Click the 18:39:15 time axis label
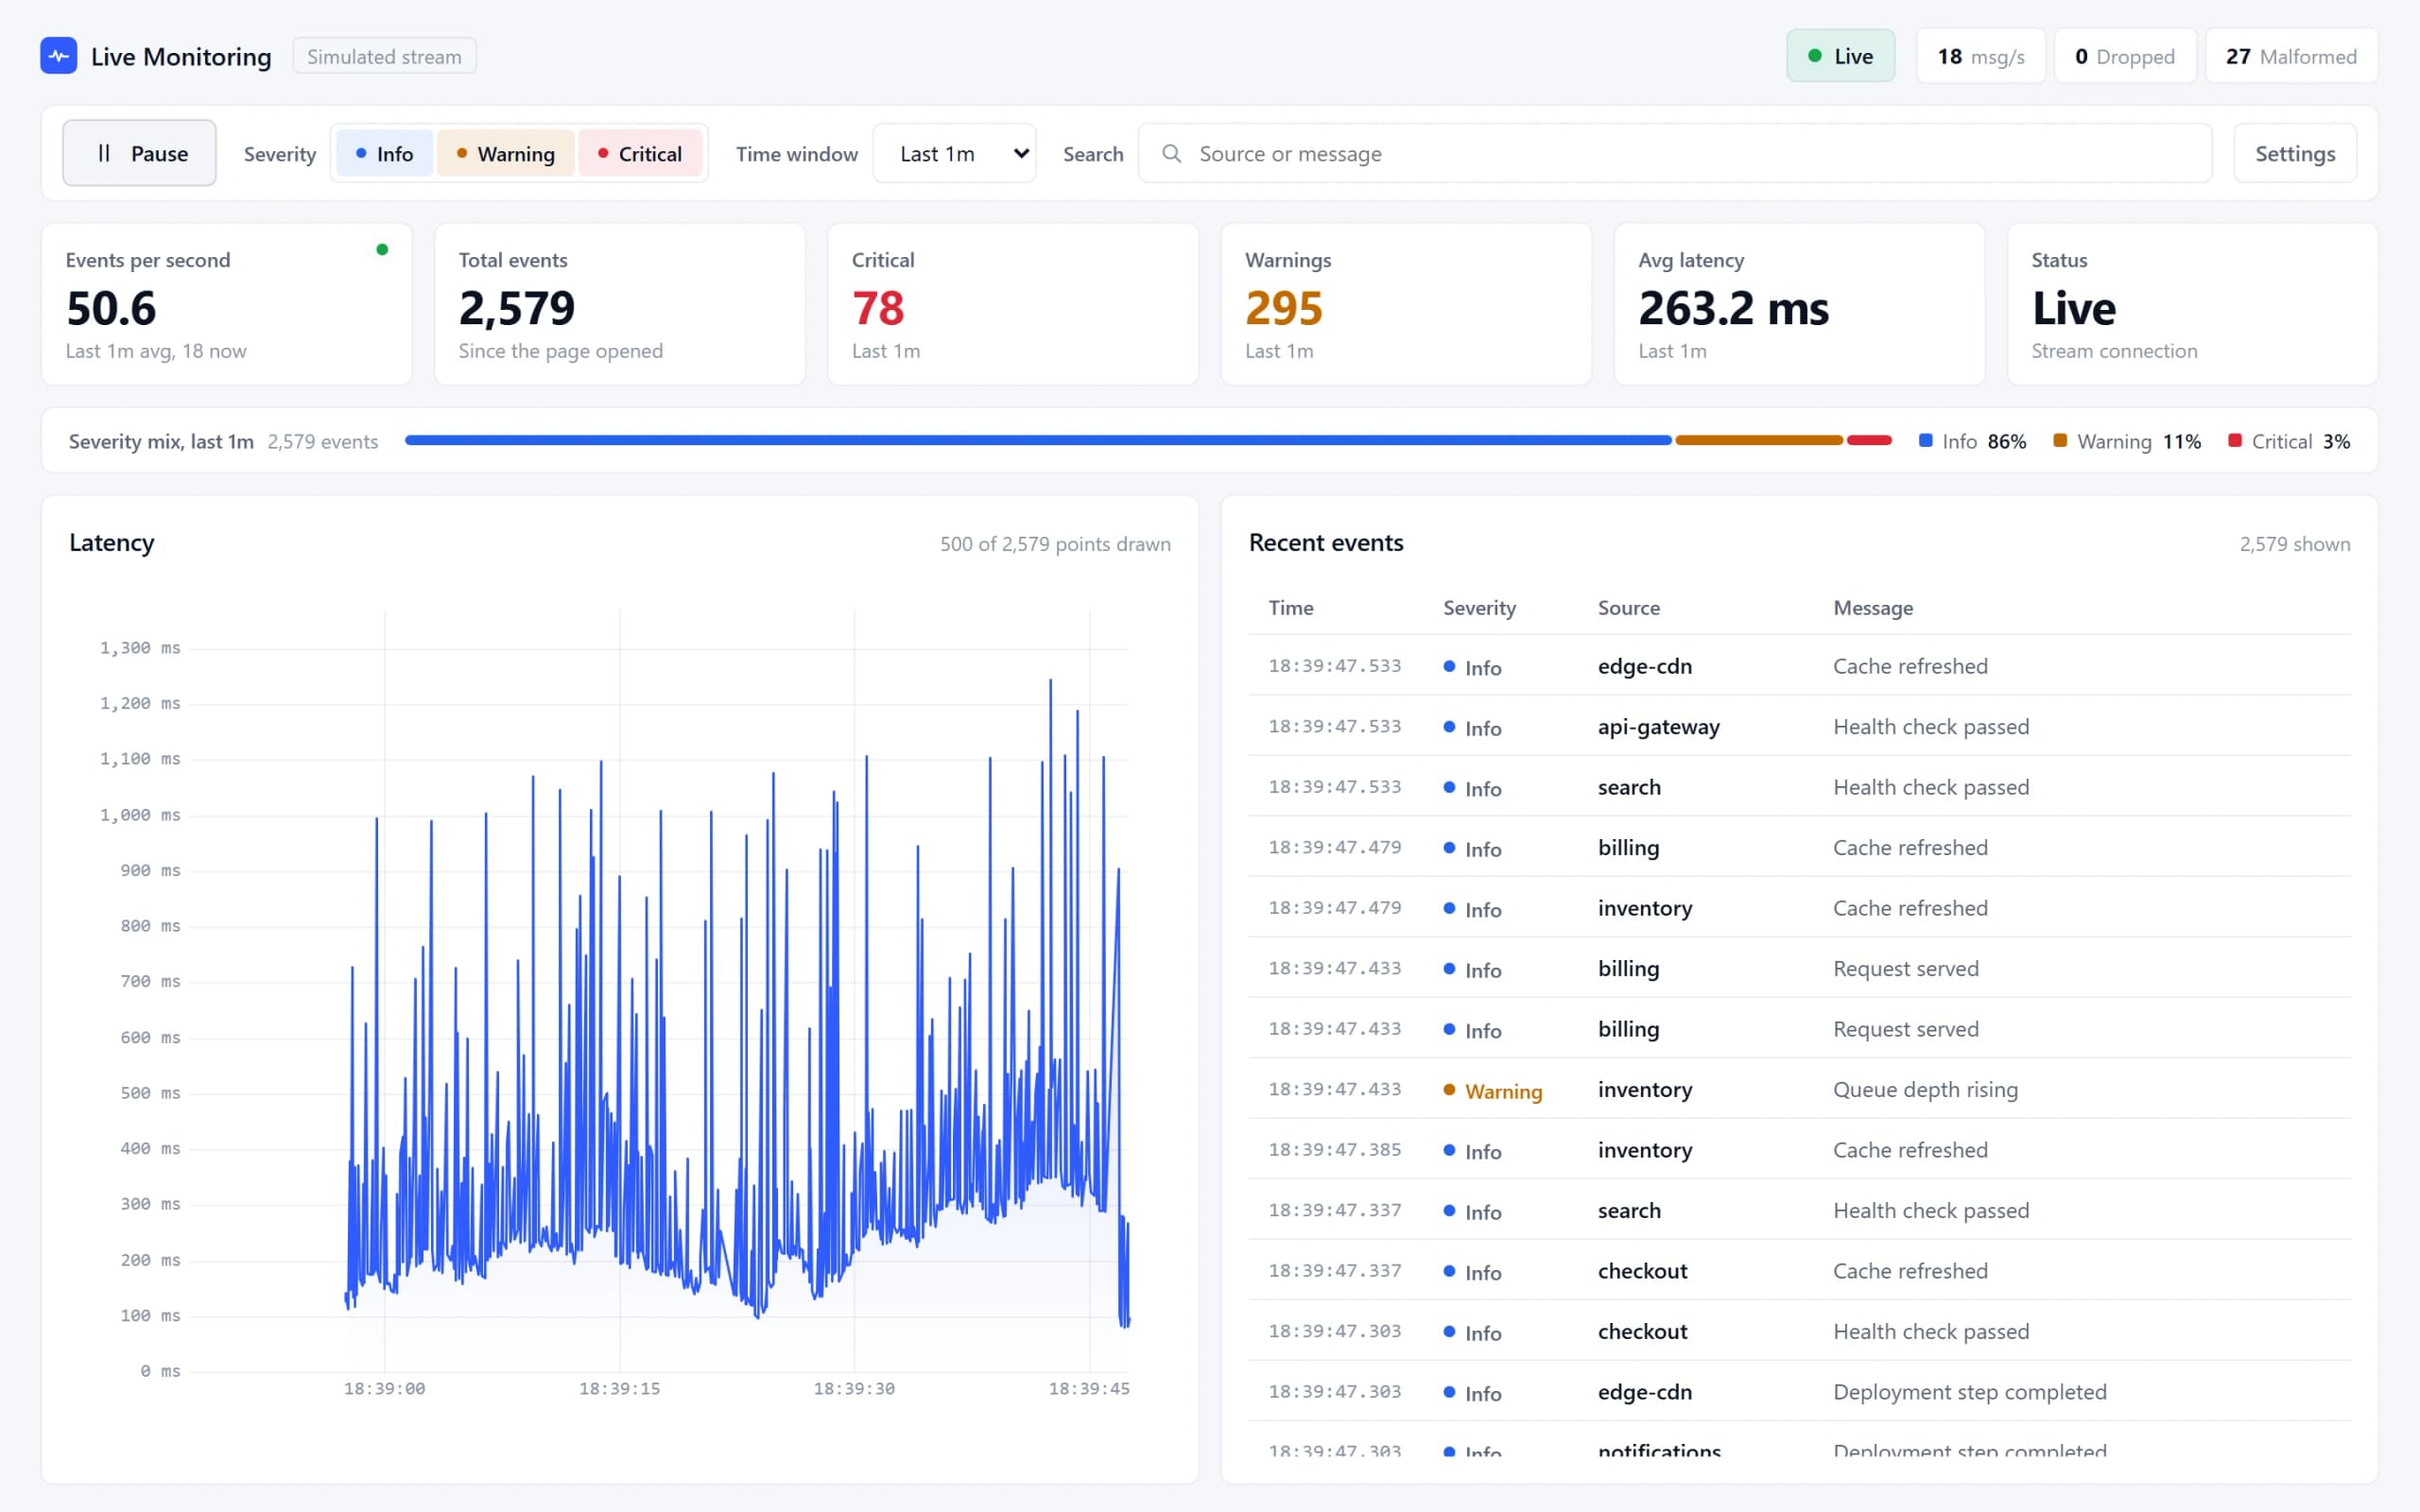 click(x=619, y=1388)
